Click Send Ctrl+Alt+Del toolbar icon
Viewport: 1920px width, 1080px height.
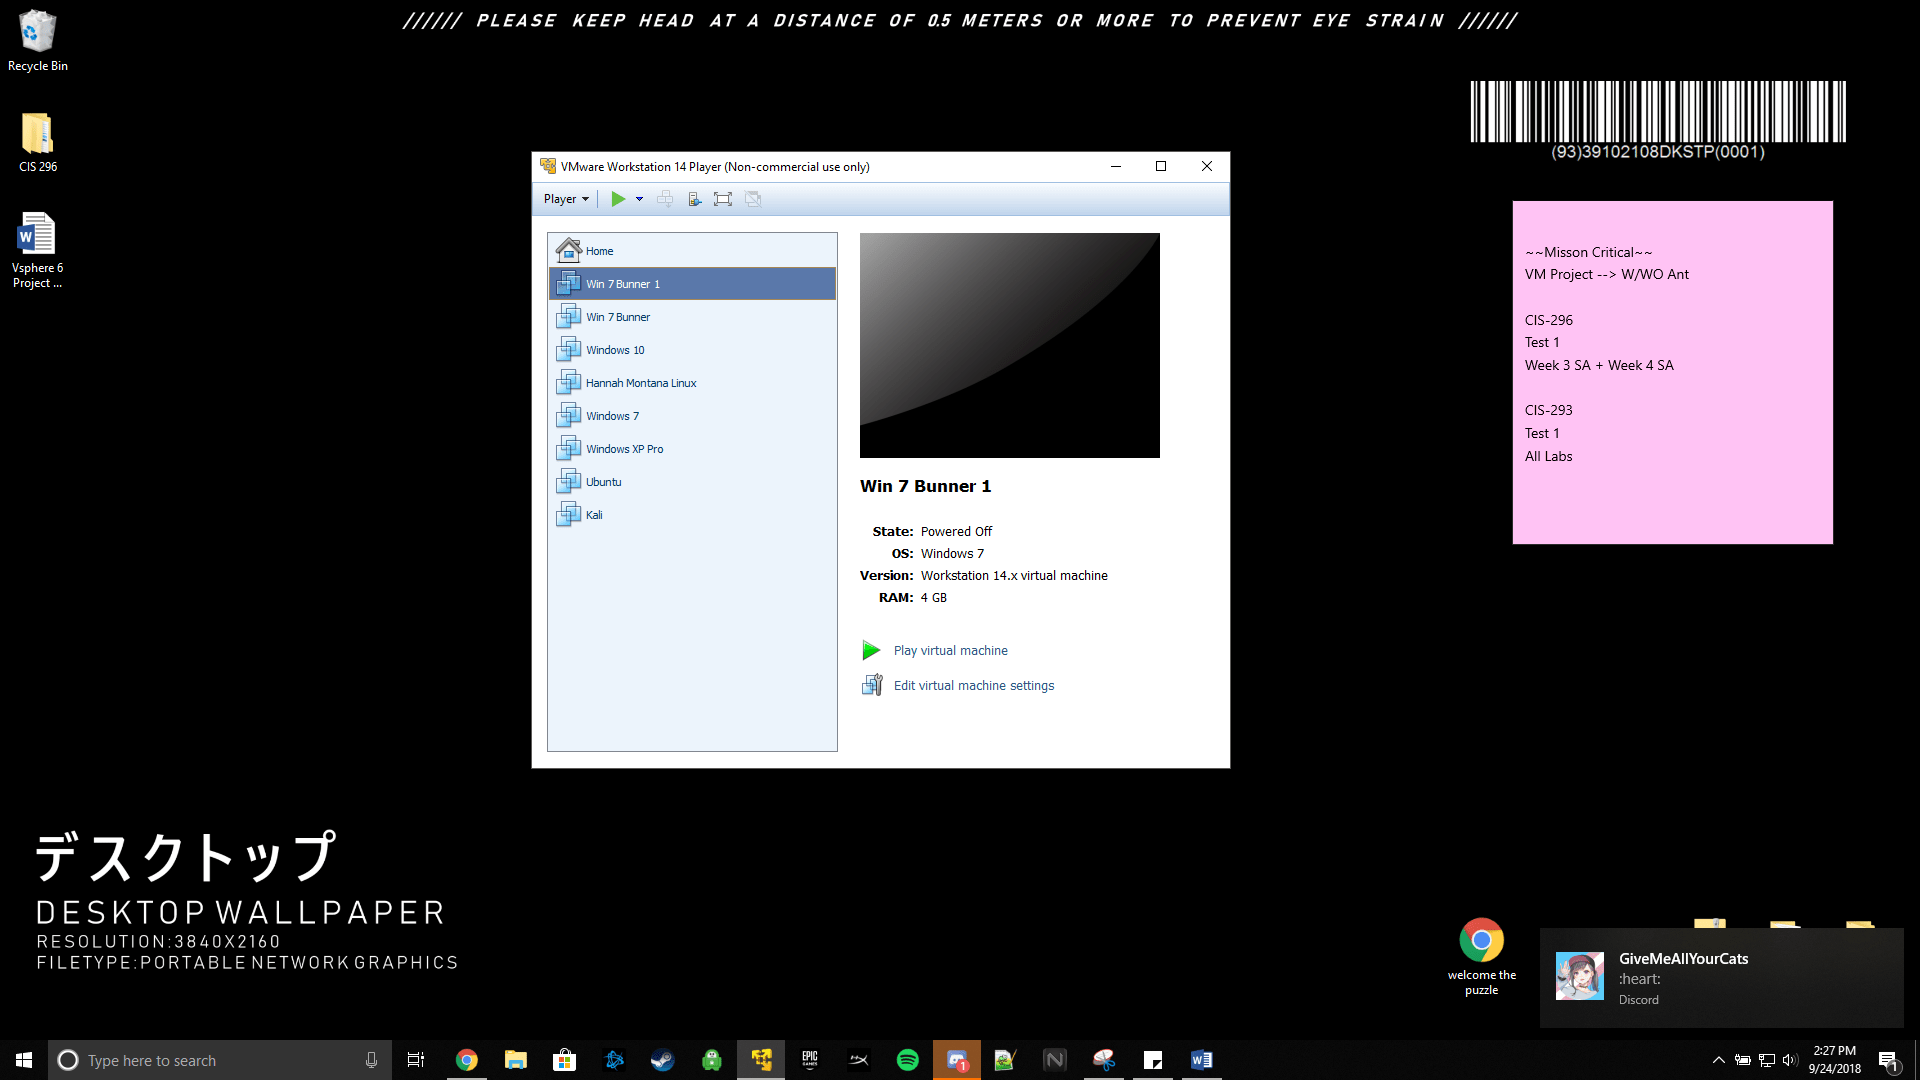665,199
